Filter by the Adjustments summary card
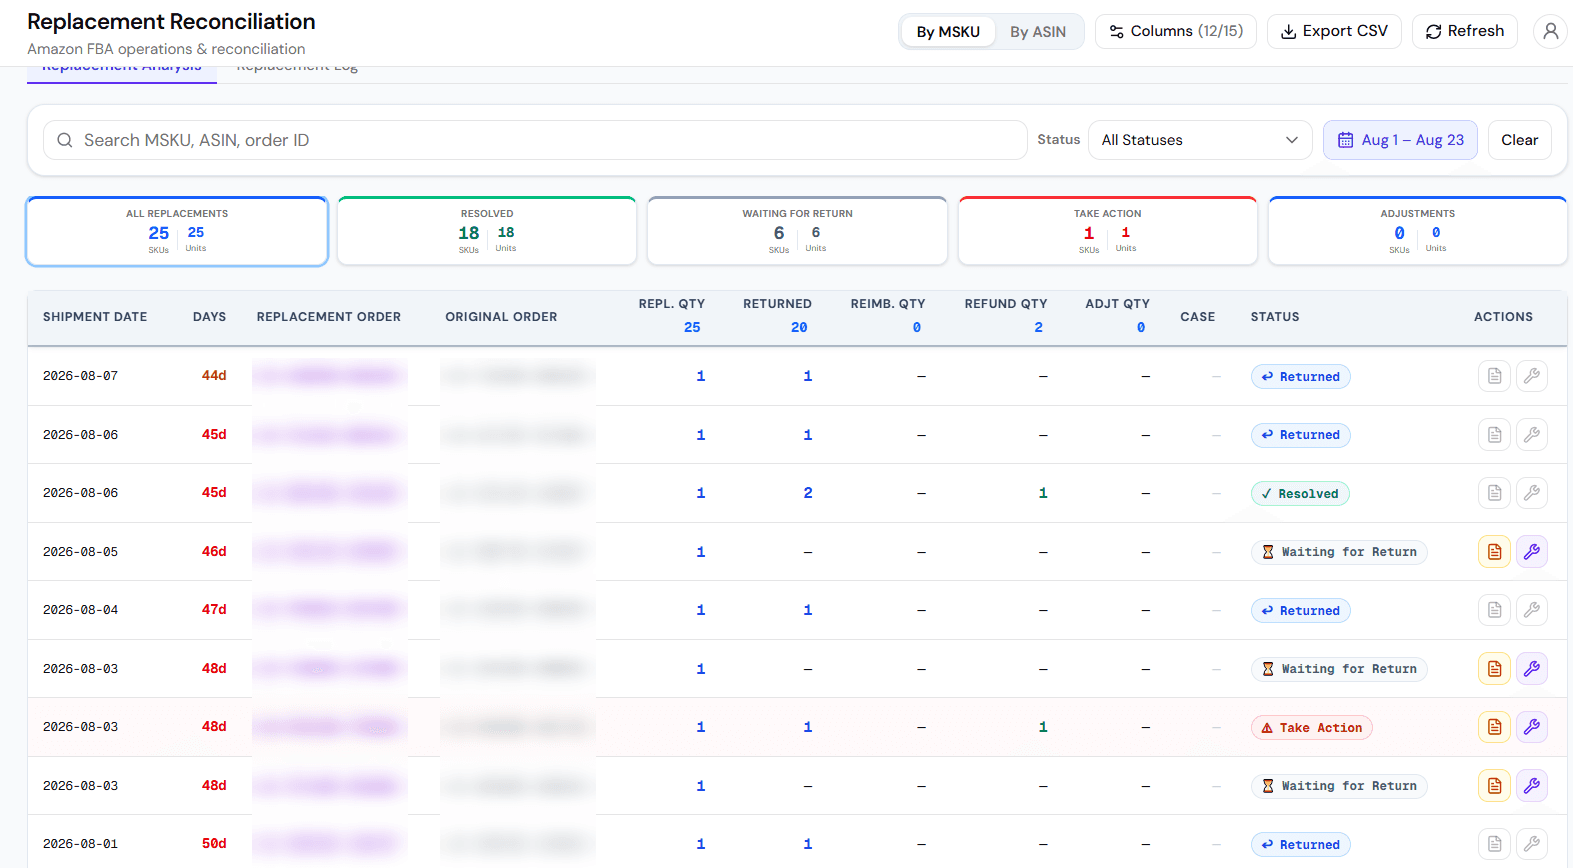The height and width of the screenshot is (868, 1573). [1417, 231]
